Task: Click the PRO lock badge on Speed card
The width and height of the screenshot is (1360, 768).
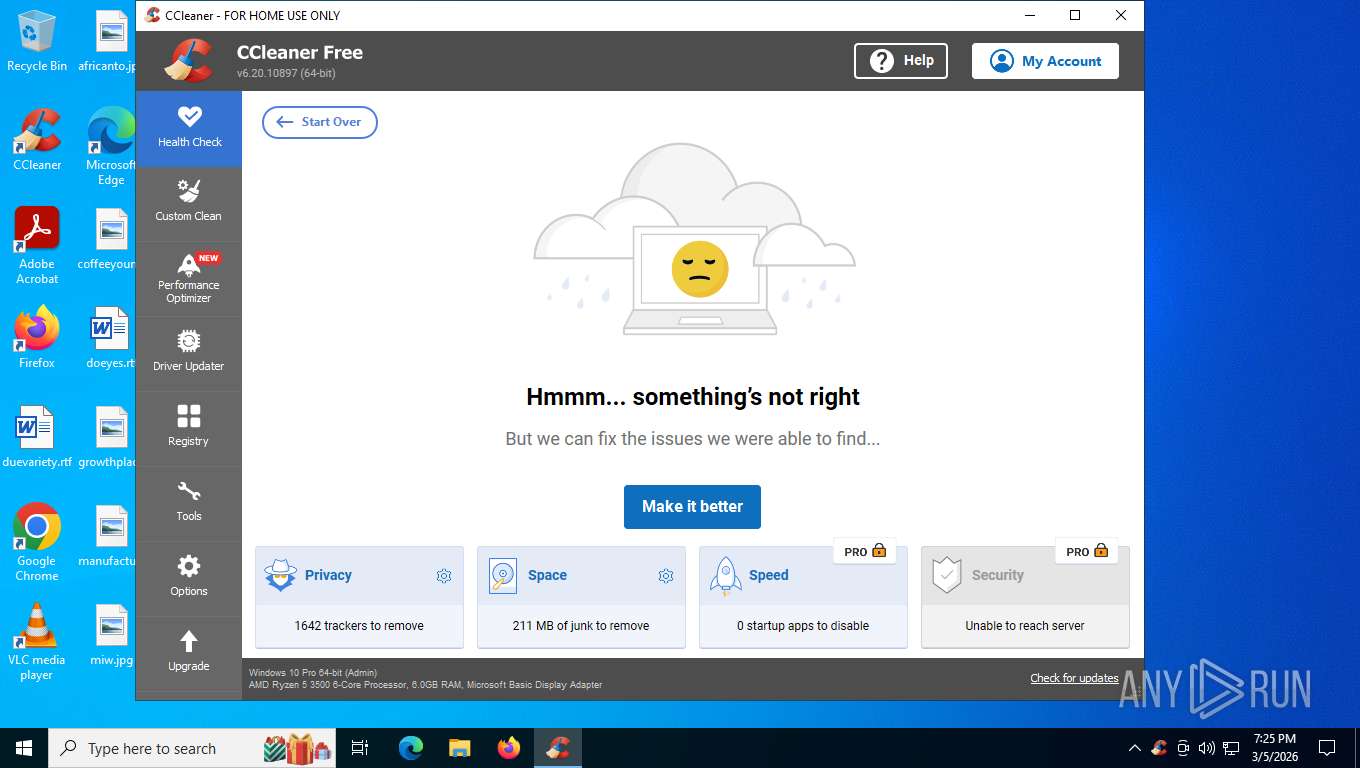Action: (x=865, y=551)
